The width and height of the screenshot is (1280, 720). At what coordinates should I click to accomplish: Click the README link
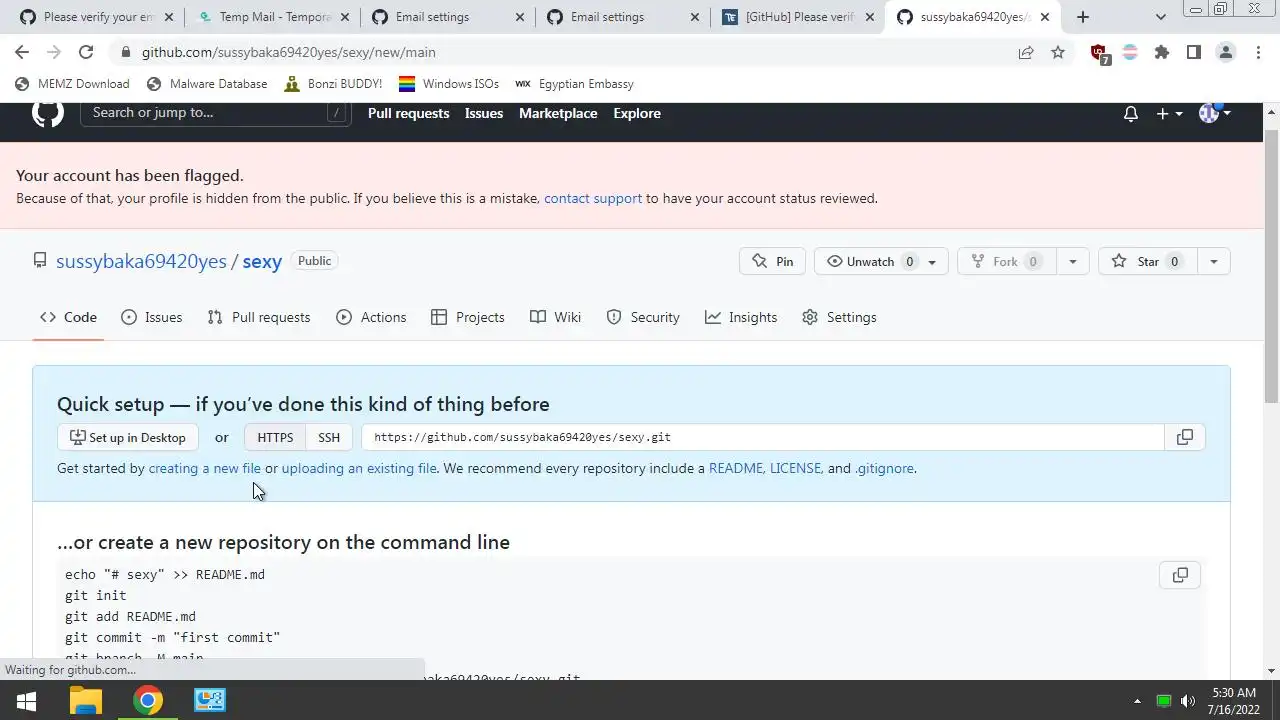tap(736, 468)
